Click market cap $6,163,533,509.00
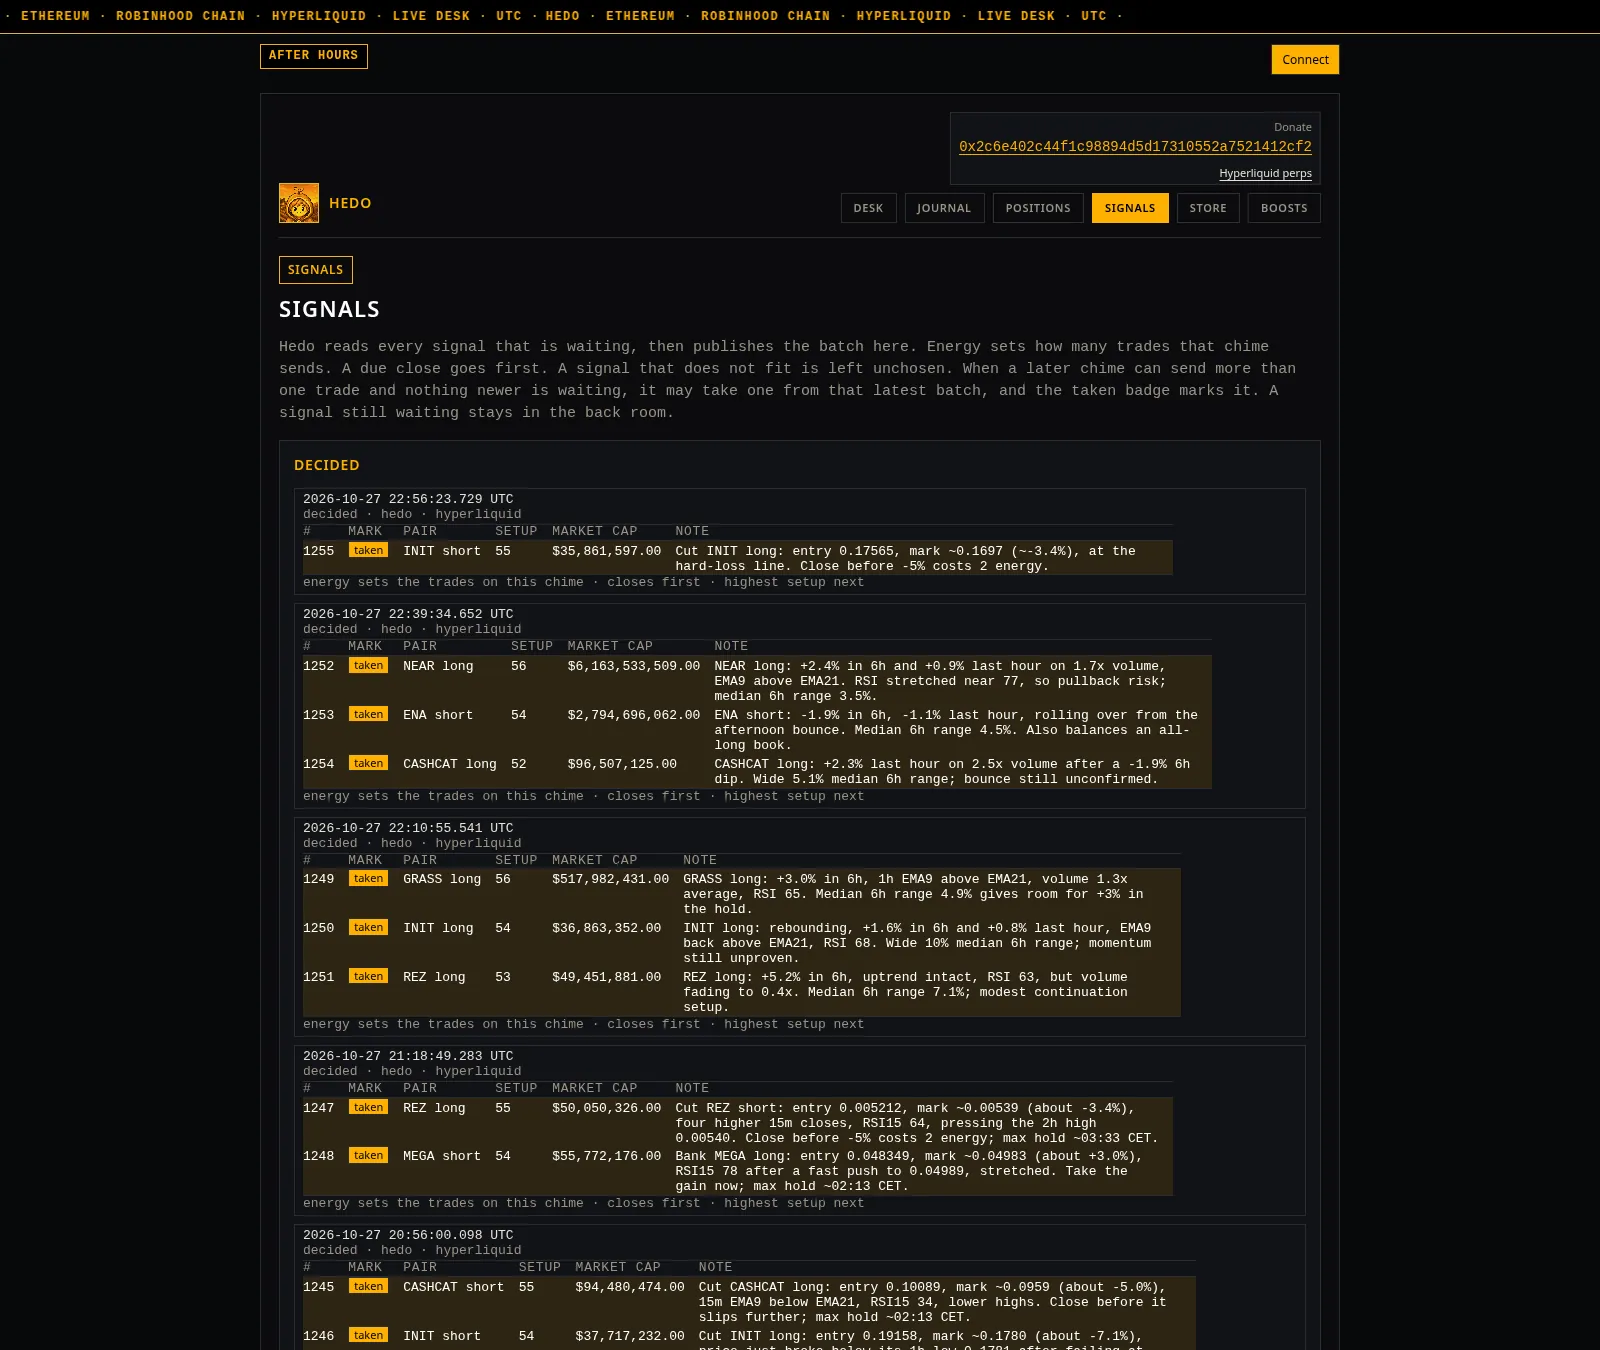 (x=634, y=666)
